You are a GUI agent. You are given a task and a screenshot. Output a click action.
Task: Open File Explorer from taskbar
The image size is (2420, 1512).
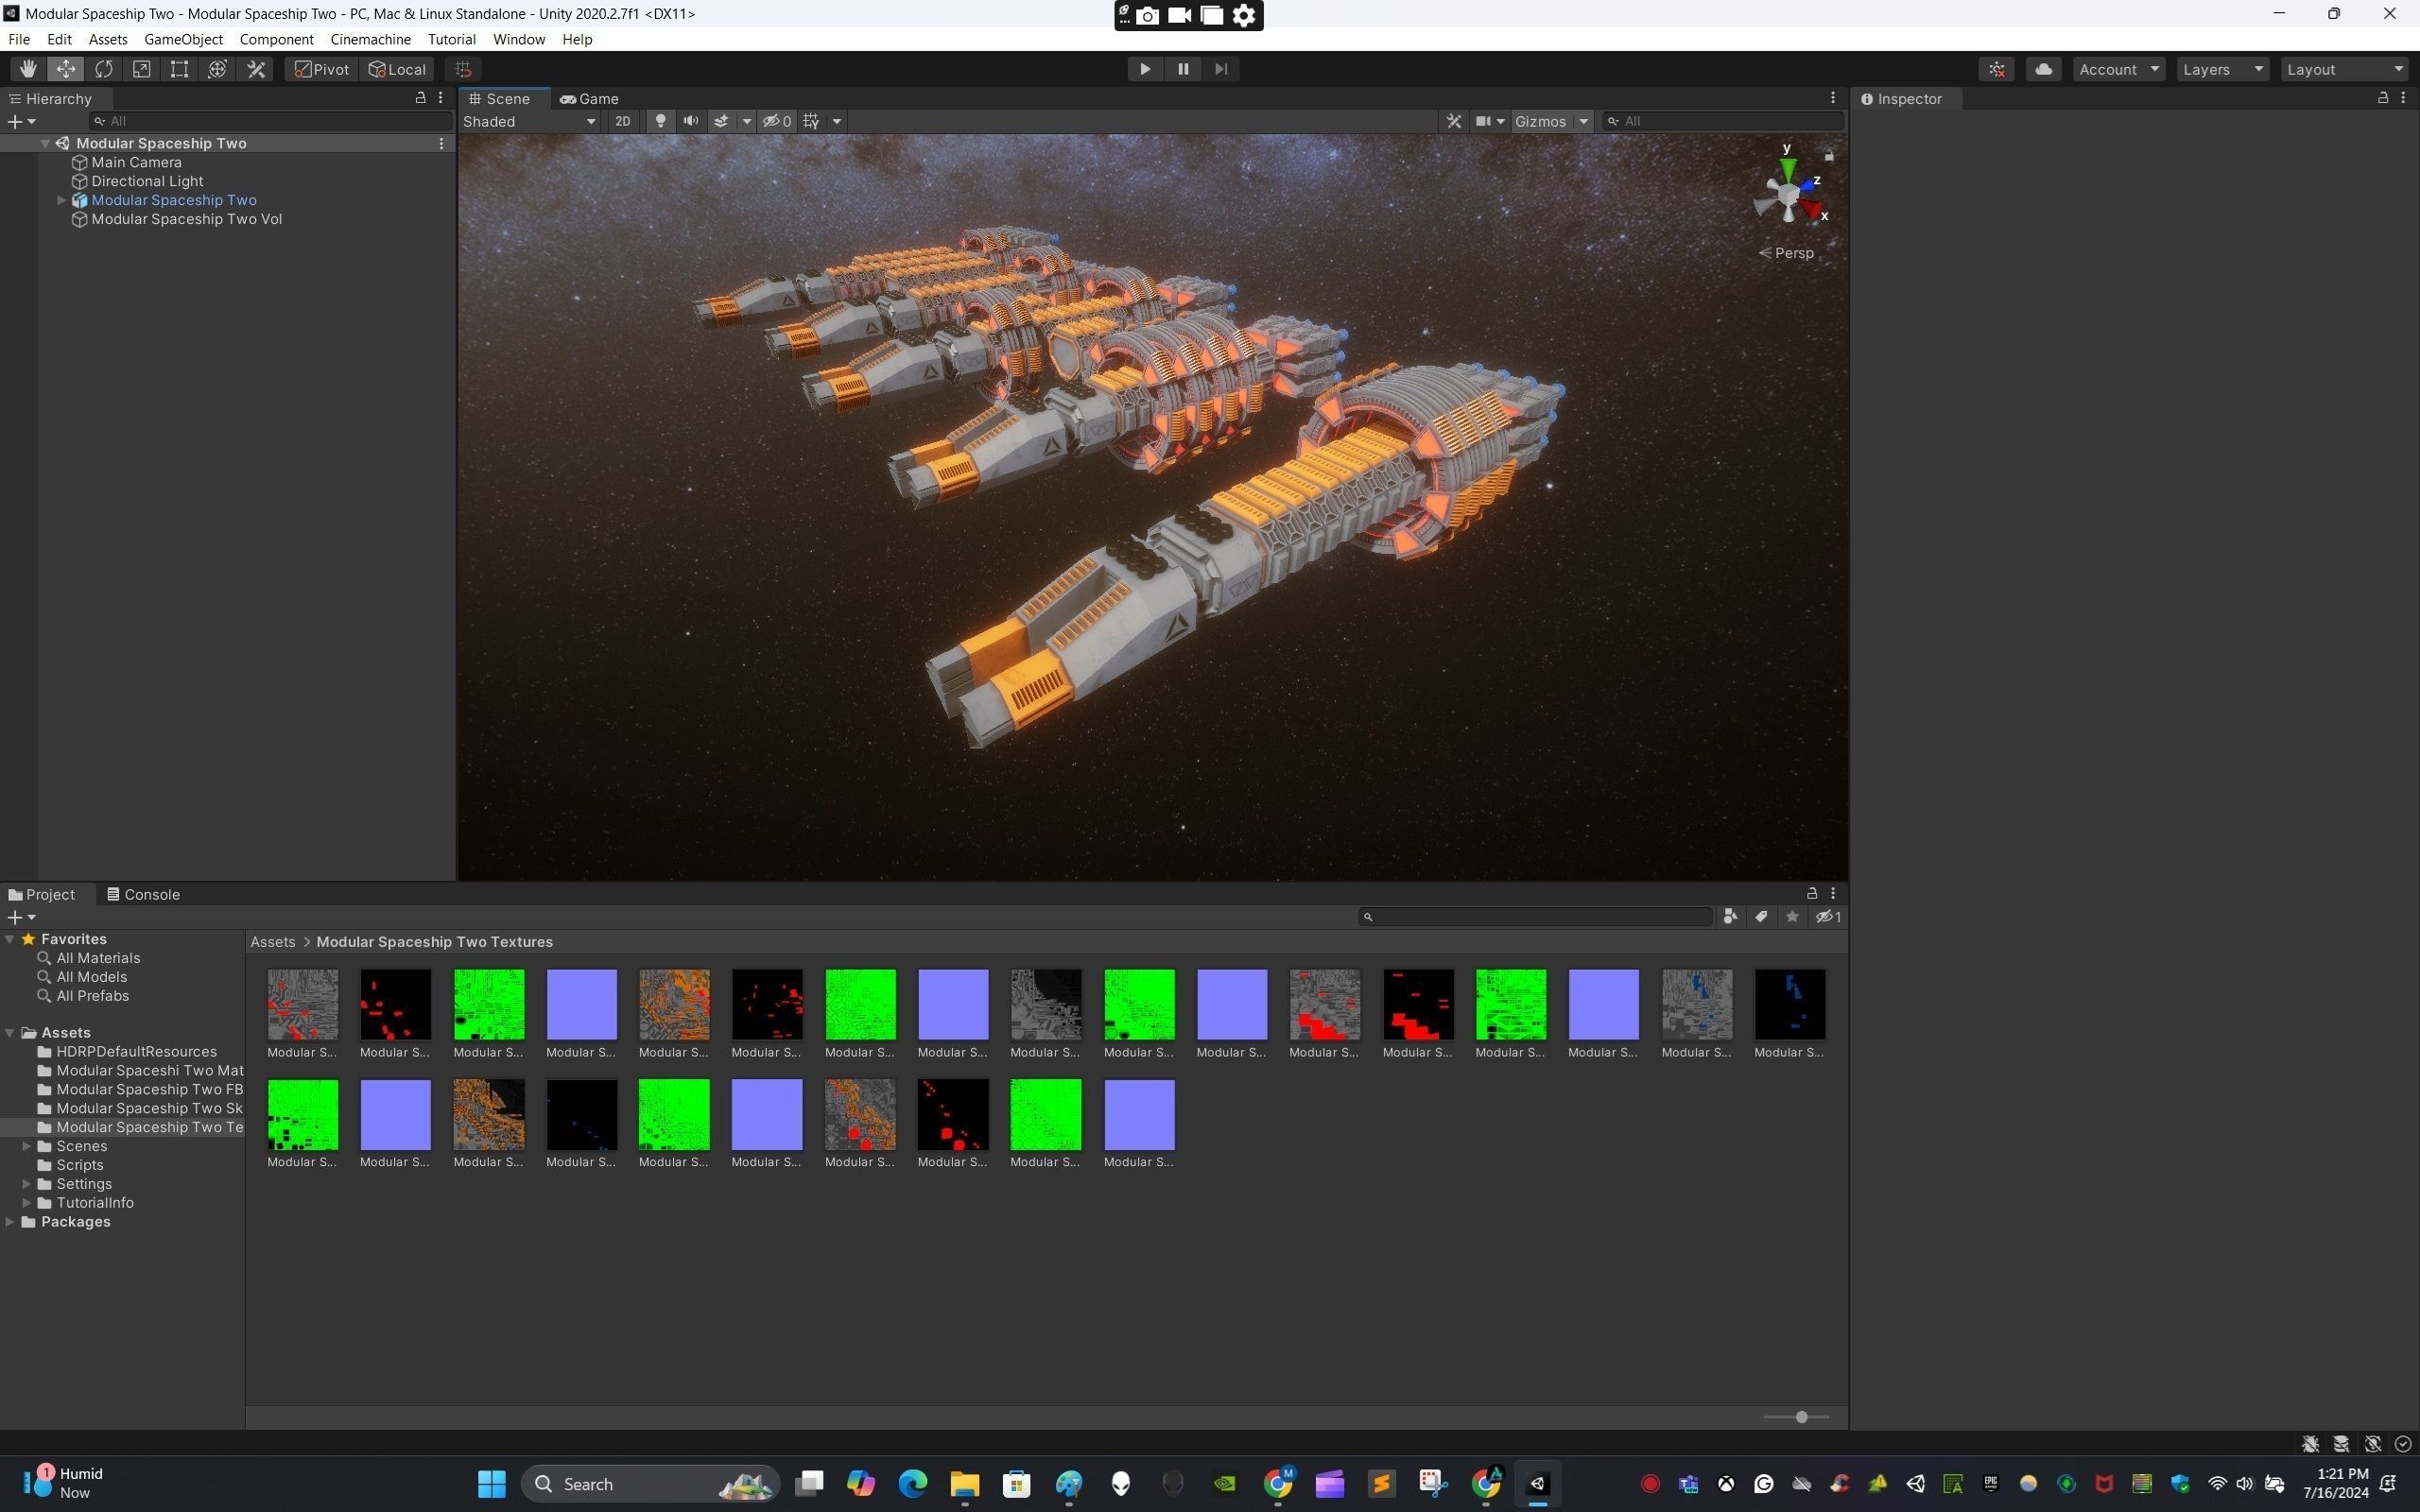[x=964, y=1484]
